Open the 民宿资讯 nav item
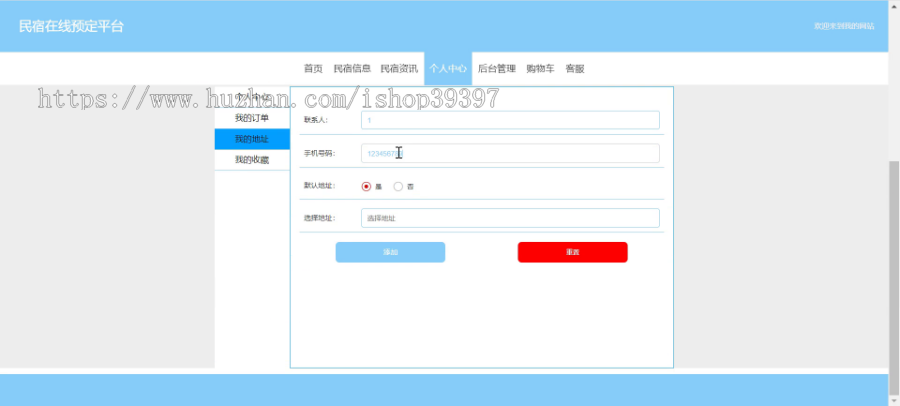 (x=399, y=68)
